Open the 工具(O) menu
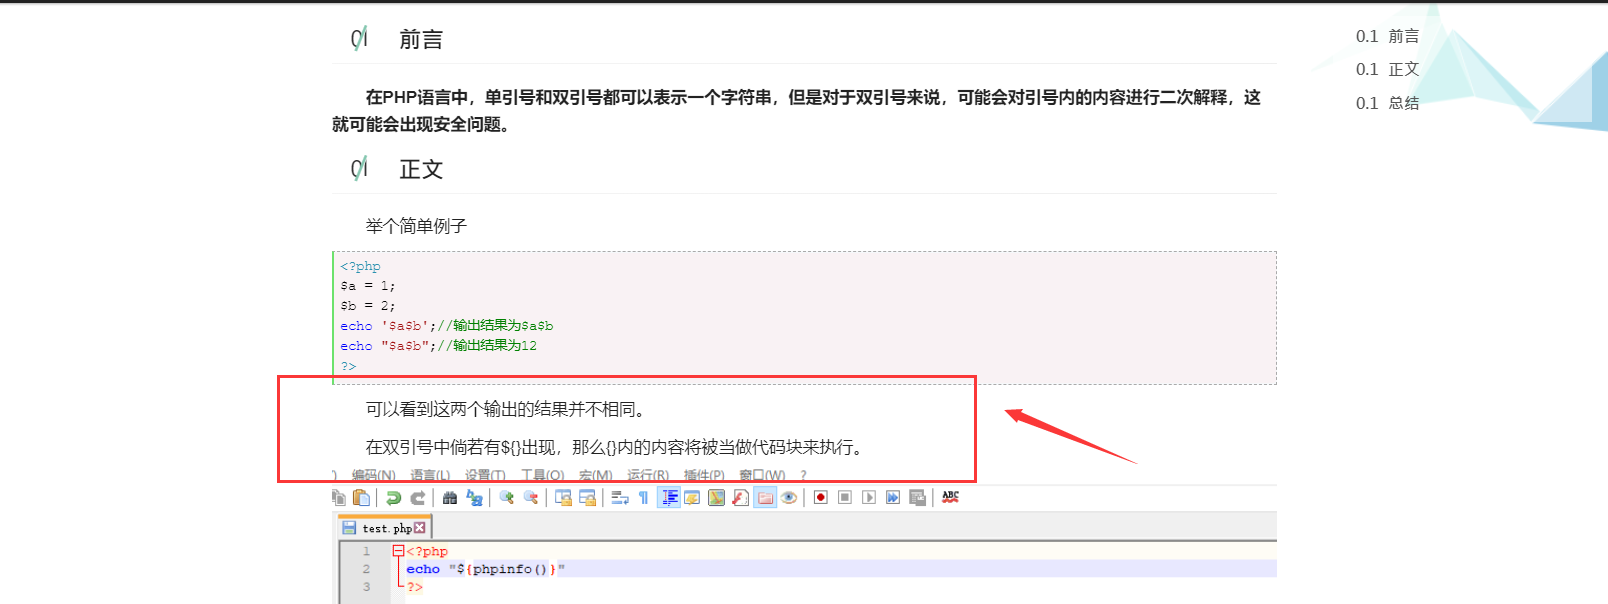 542,476
